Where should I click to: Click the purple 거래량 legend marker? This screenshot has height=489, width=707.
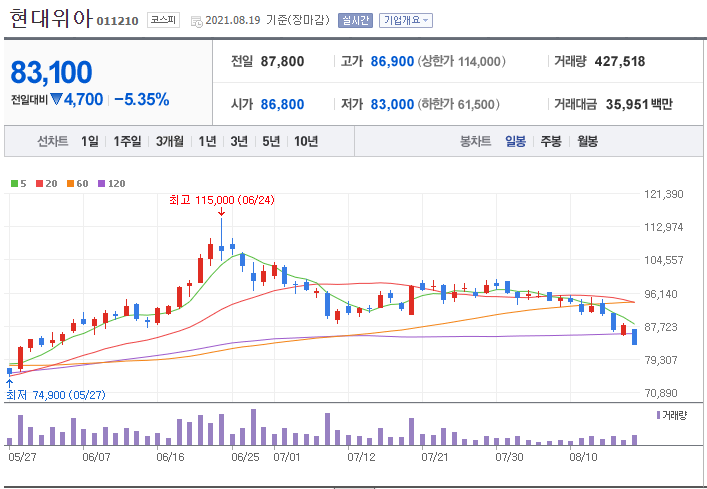[x=659, y=415]
